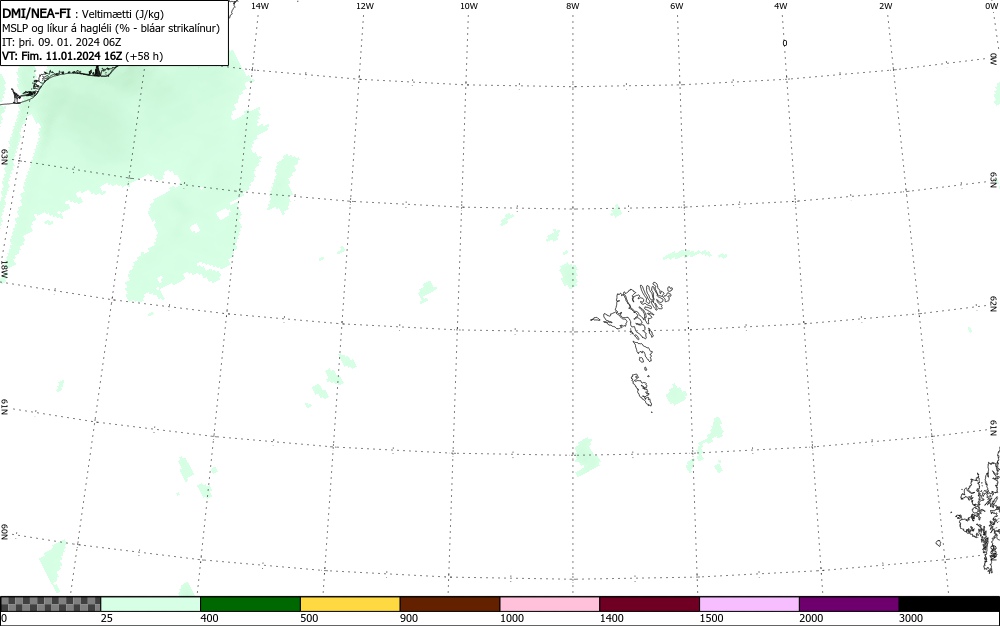Image resolution: width=1000 pixels, height=626 pixels.
Task: Click the purple 2000–3000 legend swatch
Action: (849, 604)
